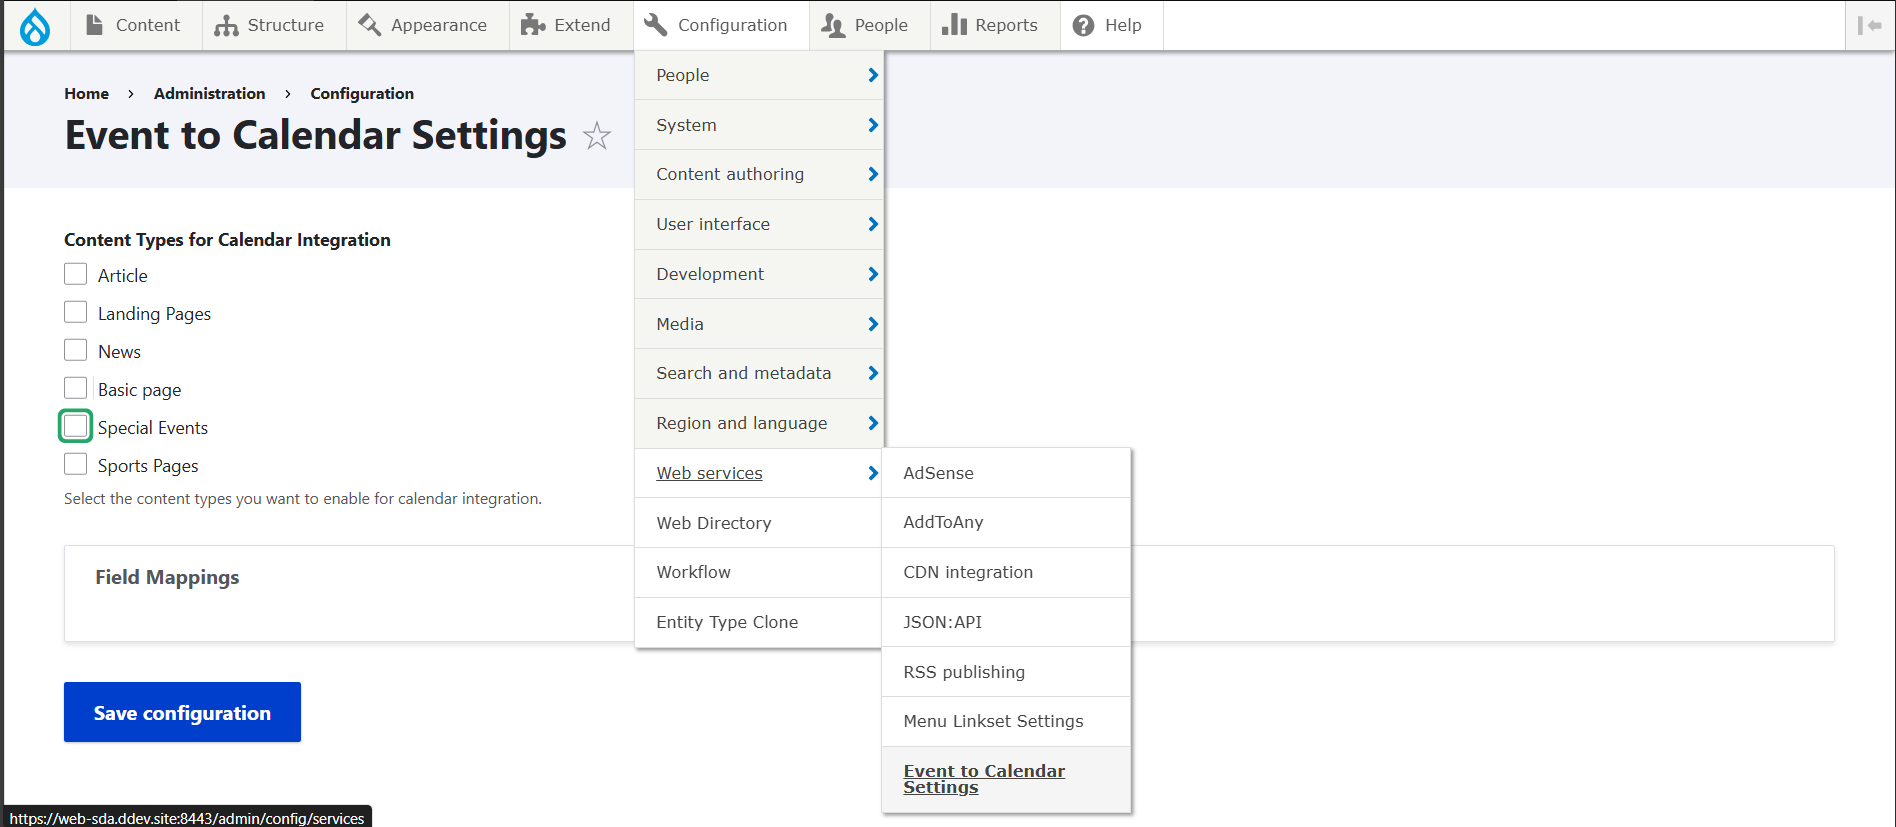Screen dimensions: 1896x827
Task: Click the Reports bar chart icon
Action: (954, 25)
